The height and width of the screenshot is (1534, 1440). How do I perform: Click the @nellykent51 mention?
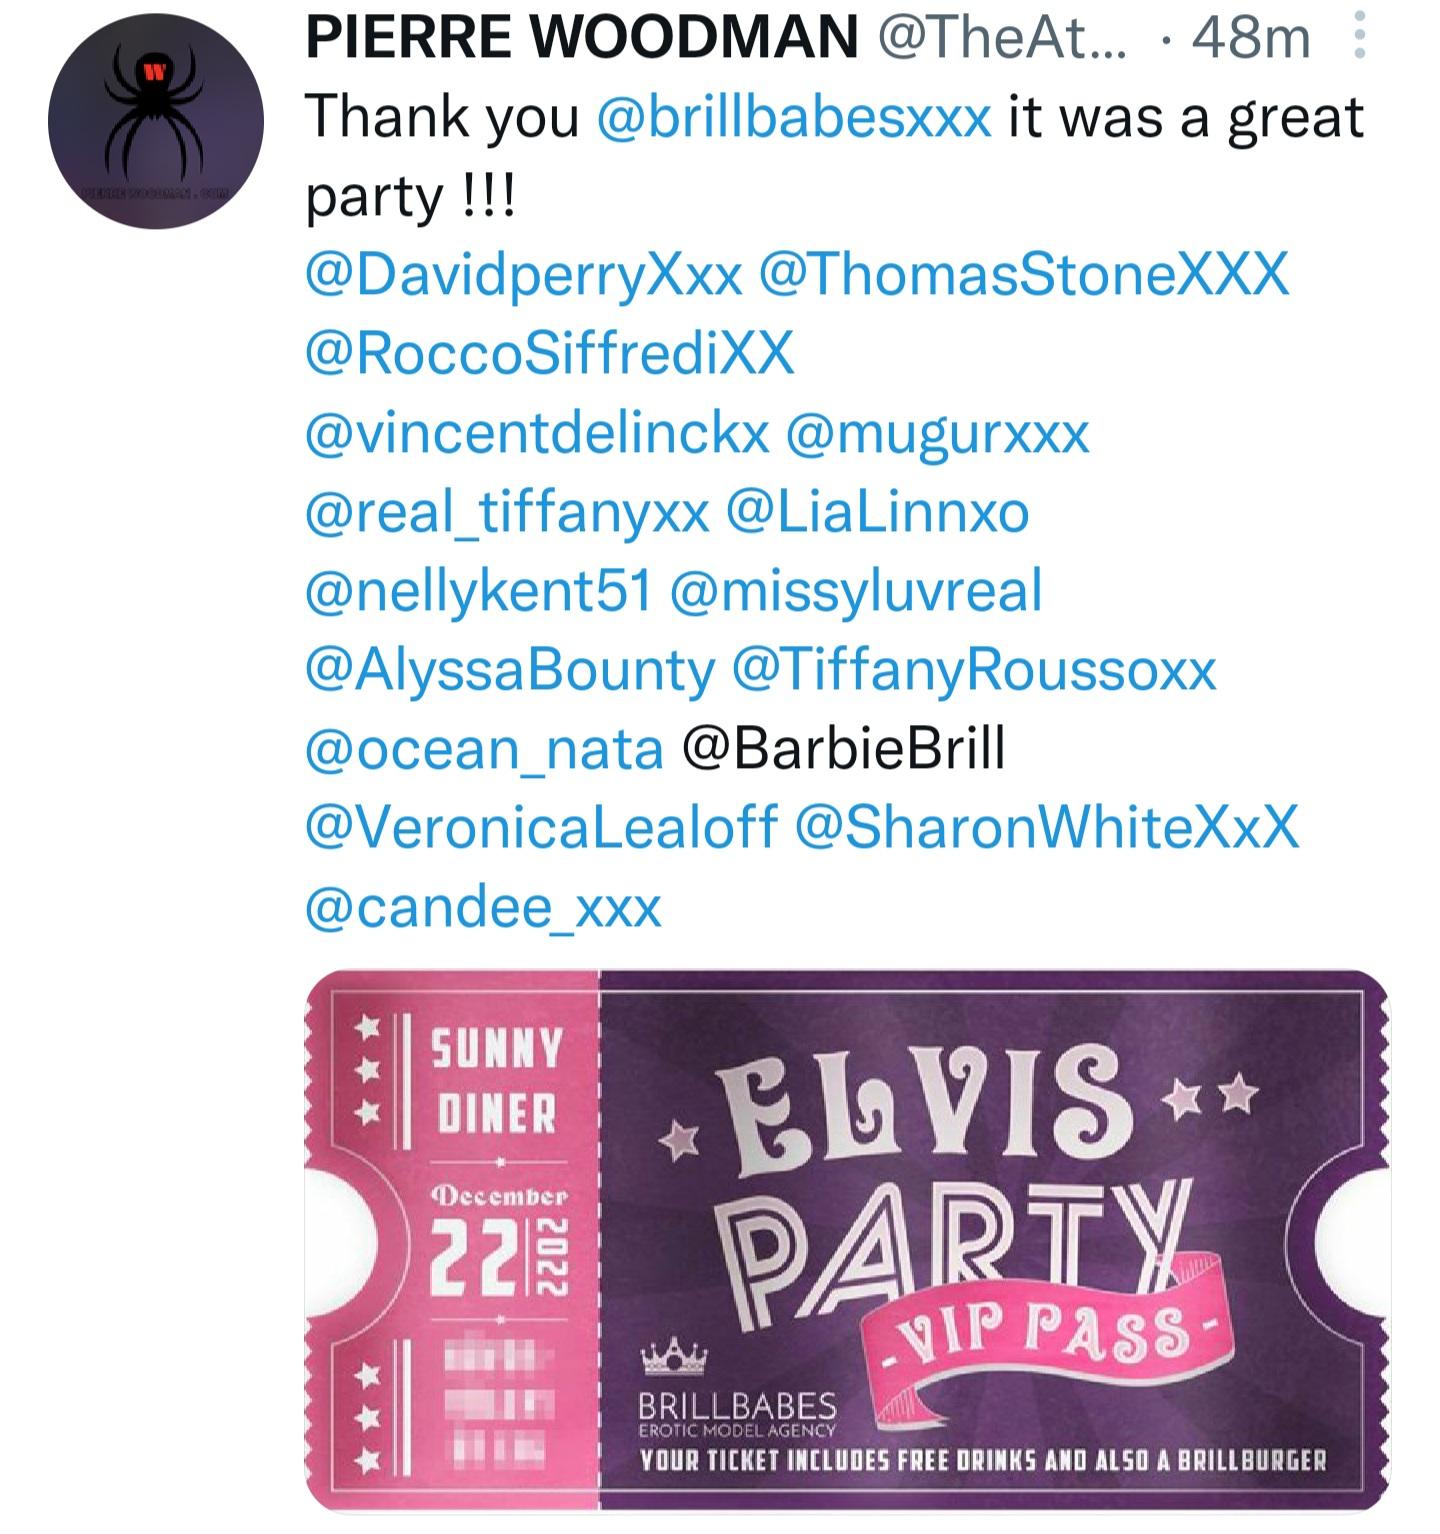coord(478,591)
